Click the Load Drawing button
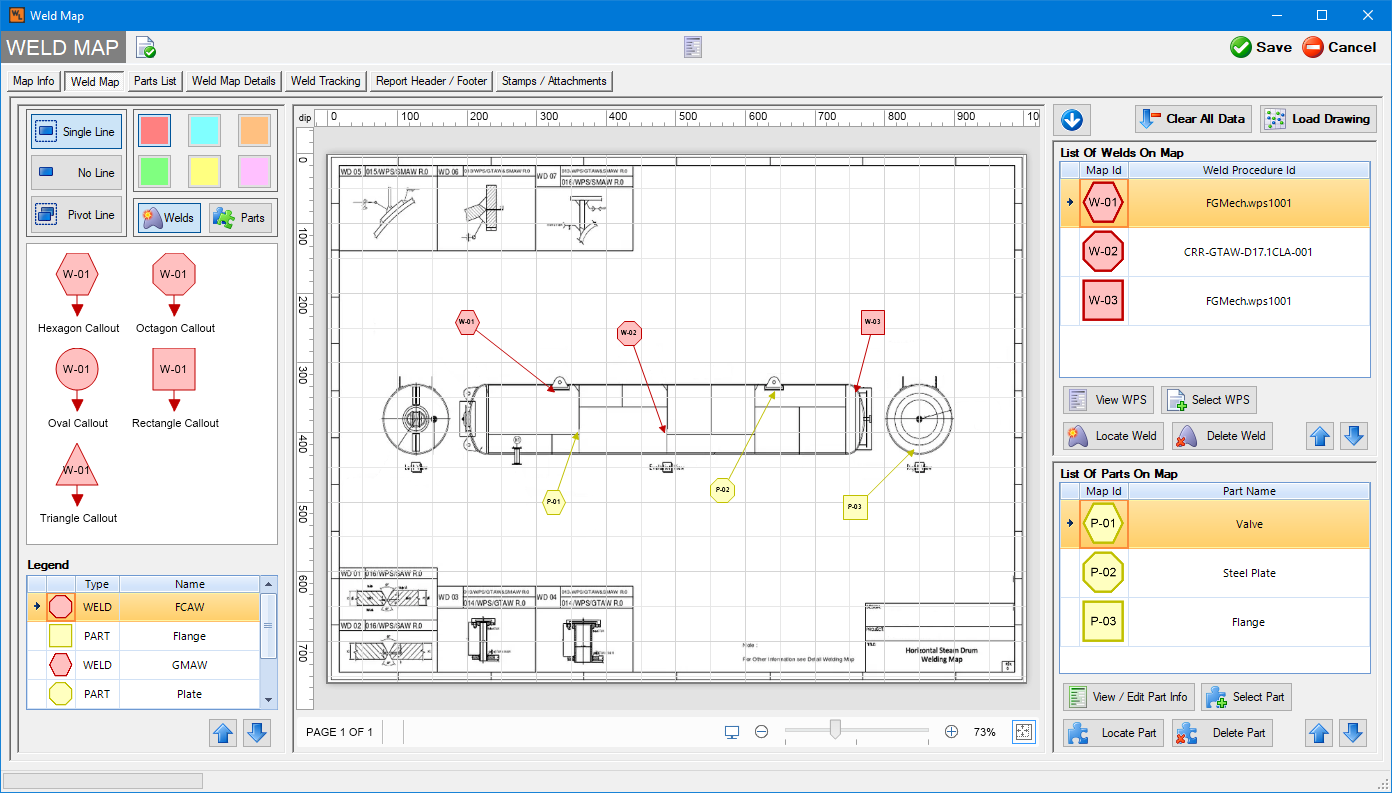 coord(1318,119)
